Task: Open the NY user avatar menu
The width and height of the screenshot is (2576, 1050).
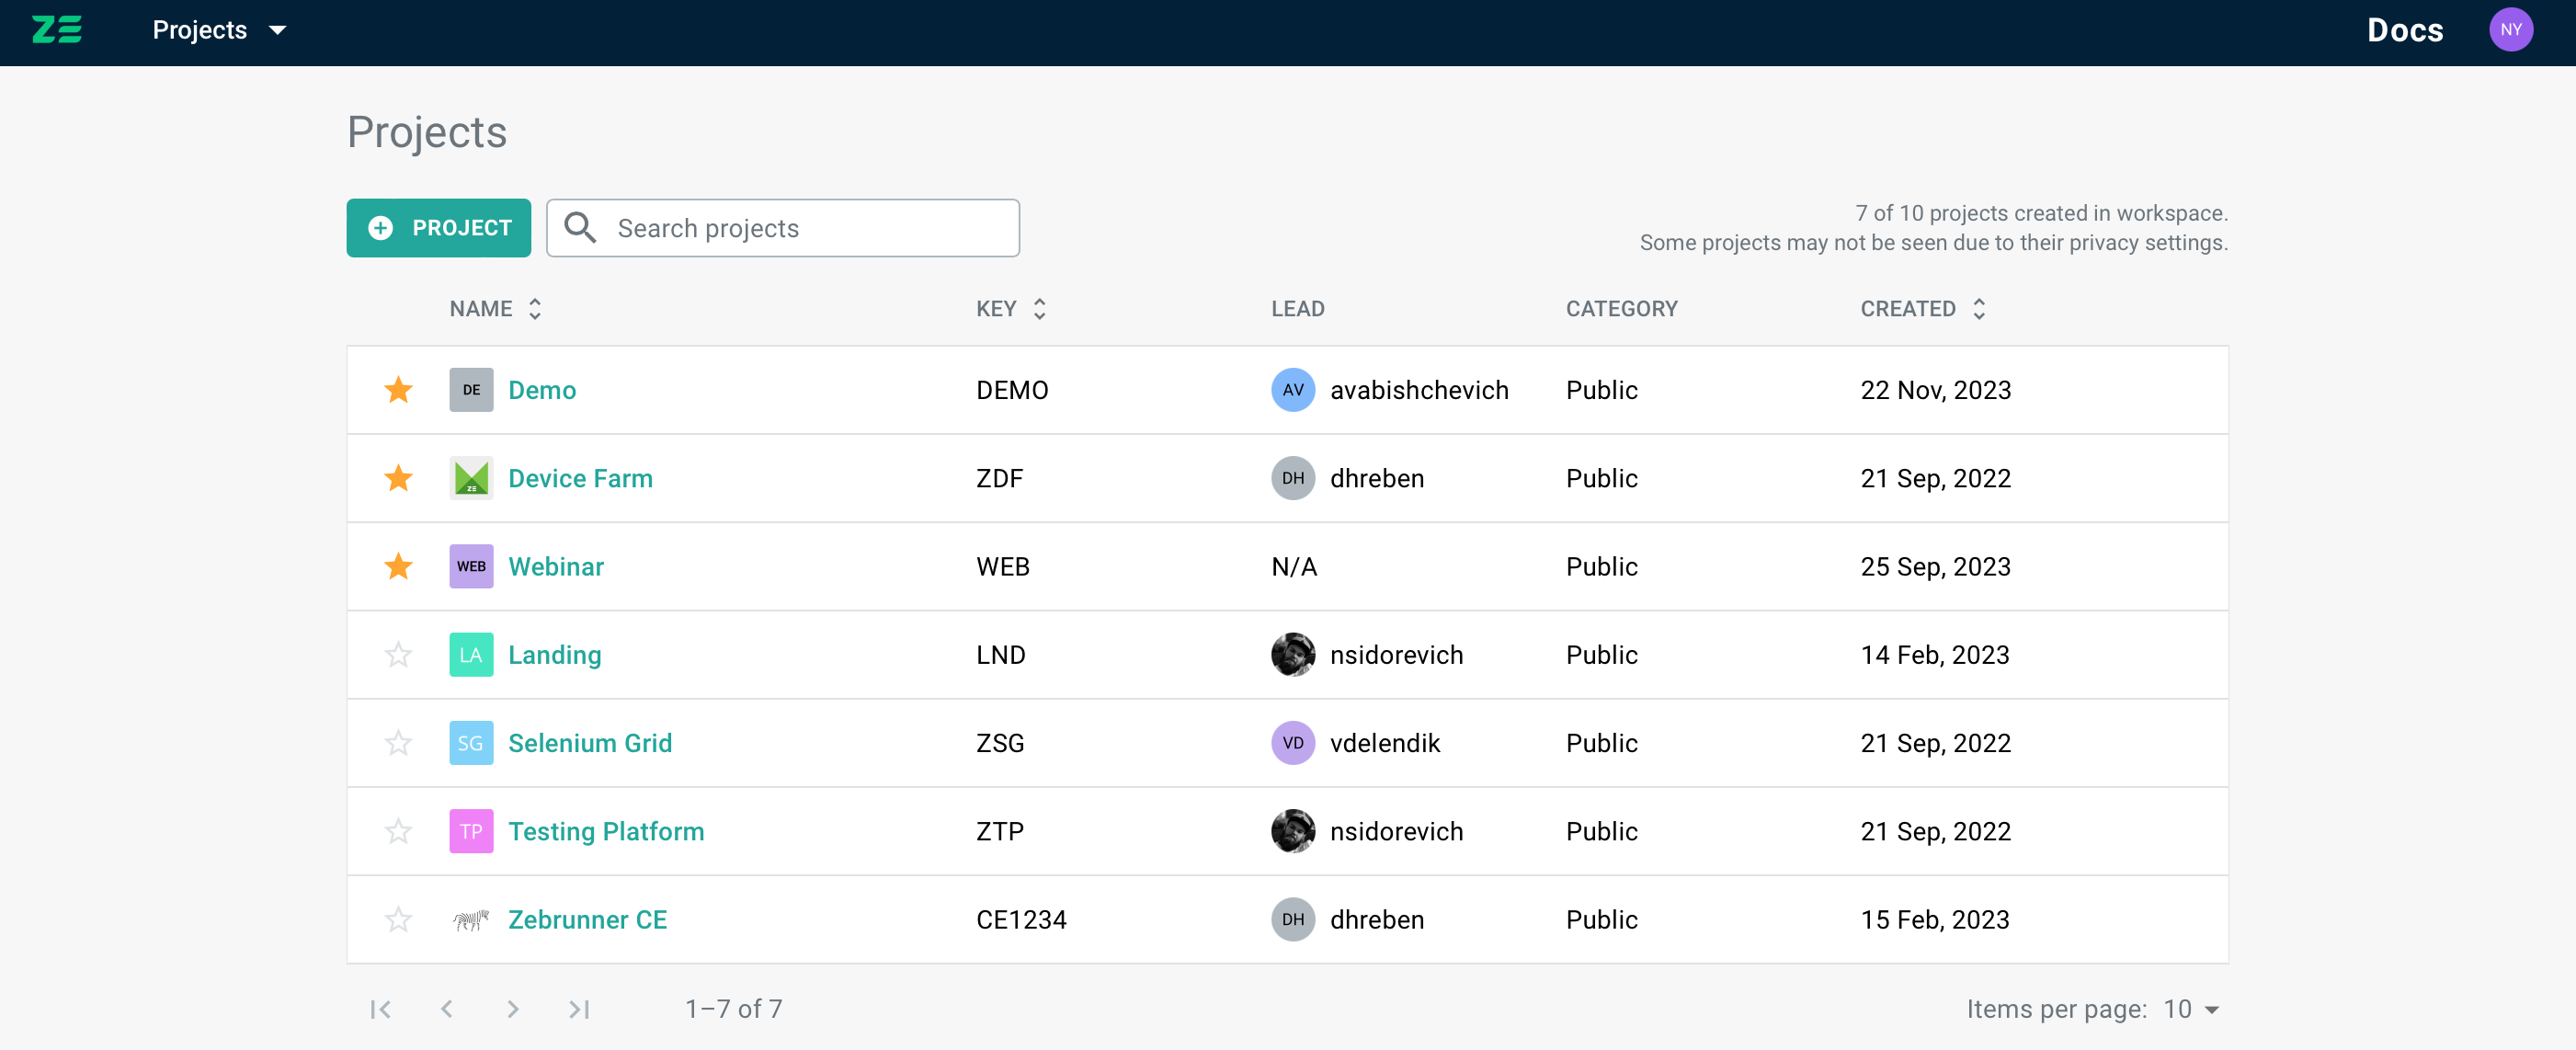Action: pos(2510,30)
